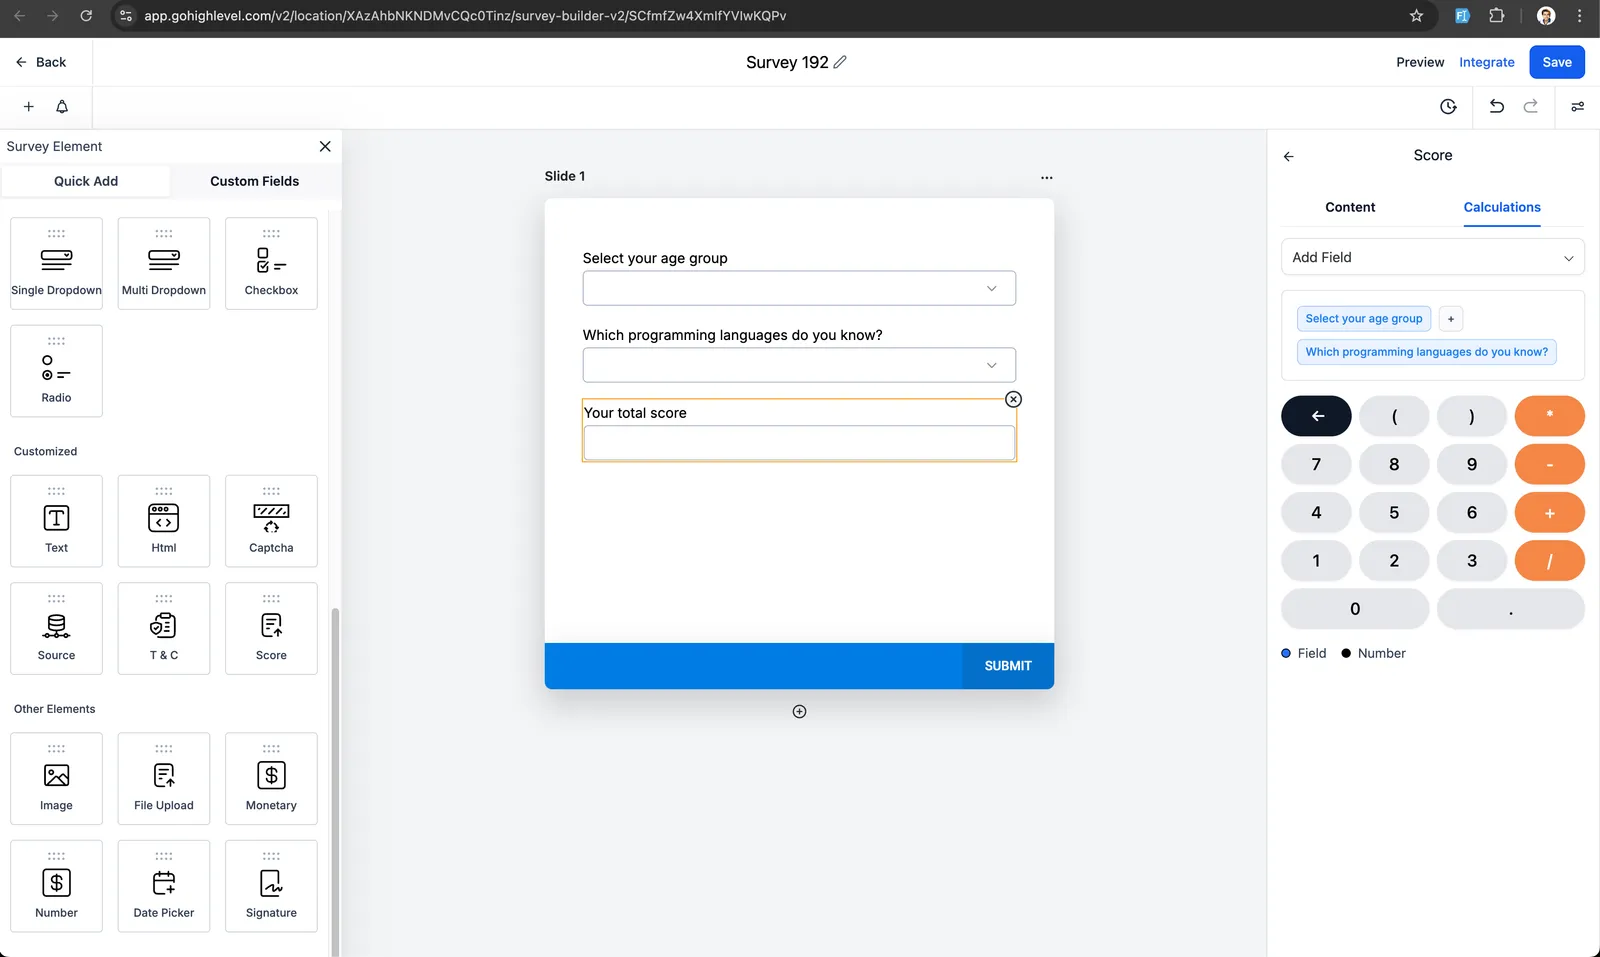Open the programming languages dropdown

(799, 365)
